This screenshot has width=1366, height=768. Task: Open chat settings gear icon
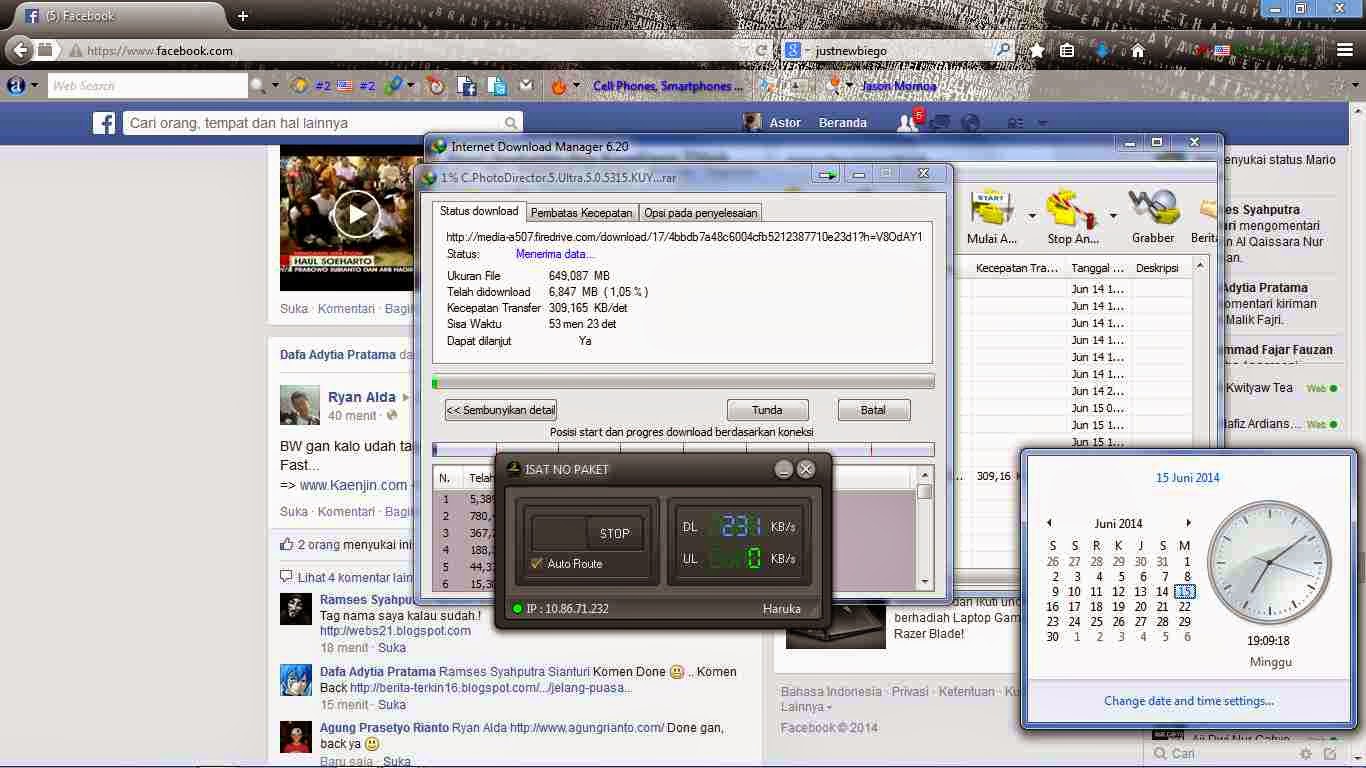tap(1306, 753)
